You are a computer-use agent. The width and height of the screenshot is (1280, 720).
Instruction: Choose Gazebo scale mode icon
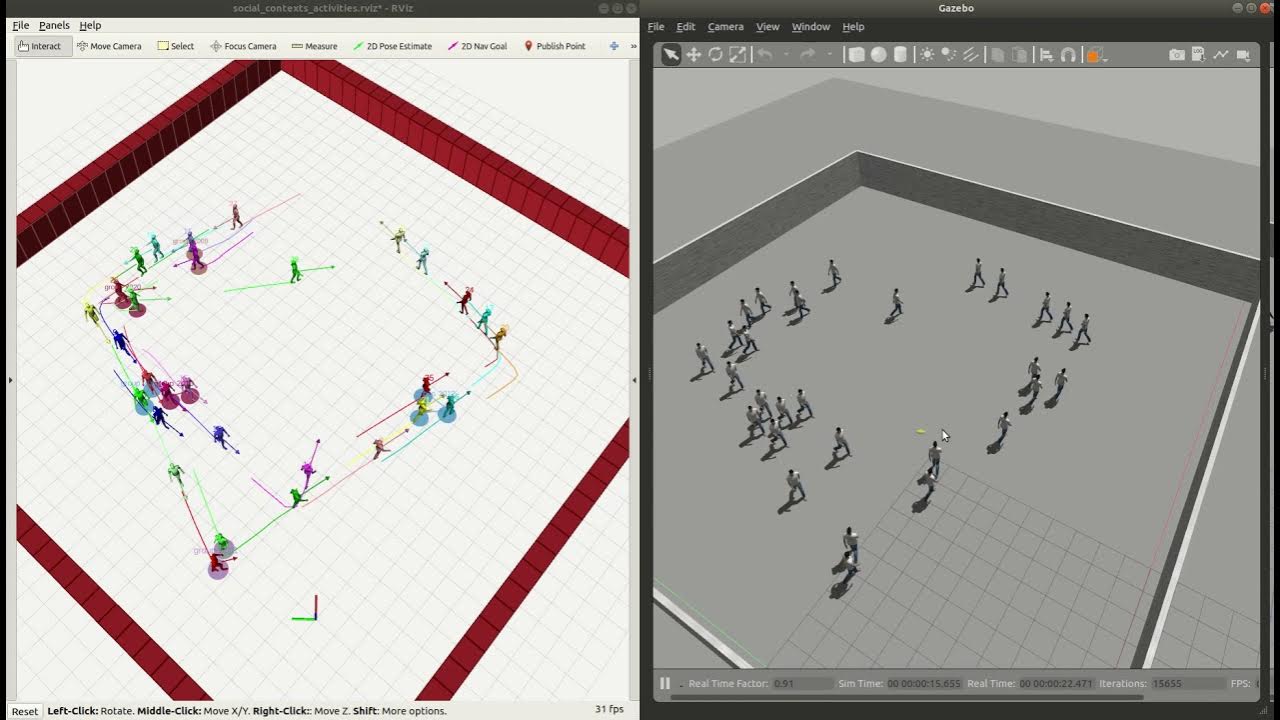(737, 55)
